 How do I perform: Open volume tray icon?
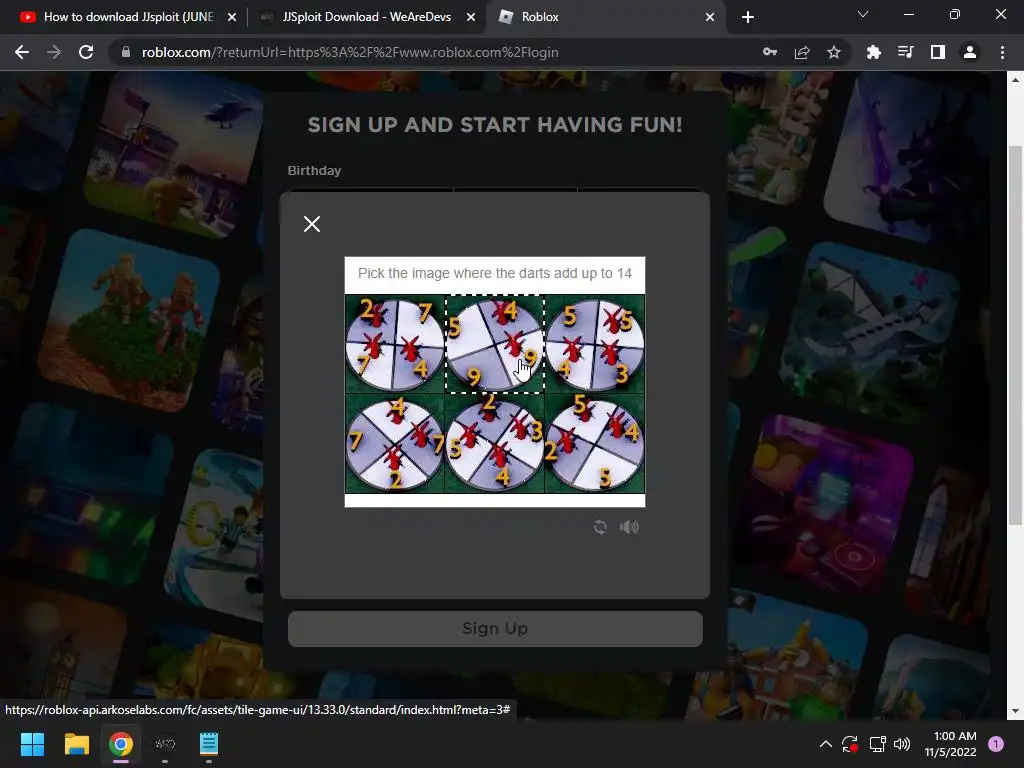click(x=902, y=744)
